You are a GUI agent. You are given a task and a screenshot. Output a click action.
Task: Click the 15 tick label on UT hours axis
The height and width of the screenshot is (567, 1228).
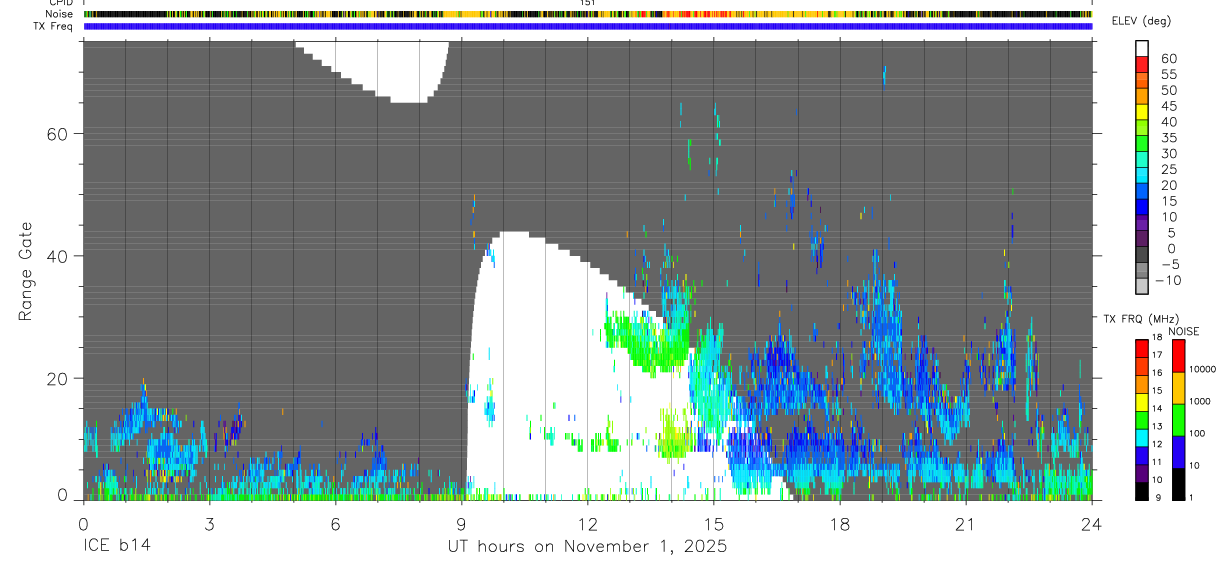pyautogui.click(x=713, y=523)
